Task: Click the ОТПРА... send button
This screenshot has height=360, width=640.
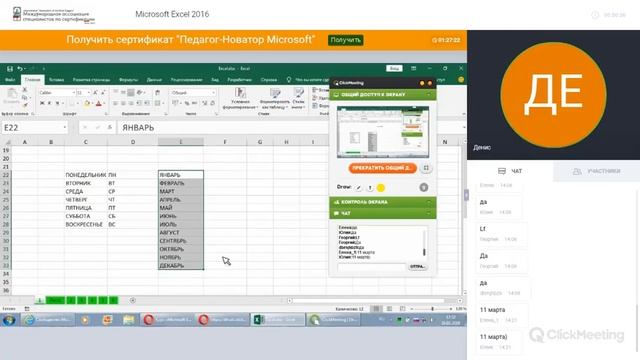Action: click(x=417, y=267)
